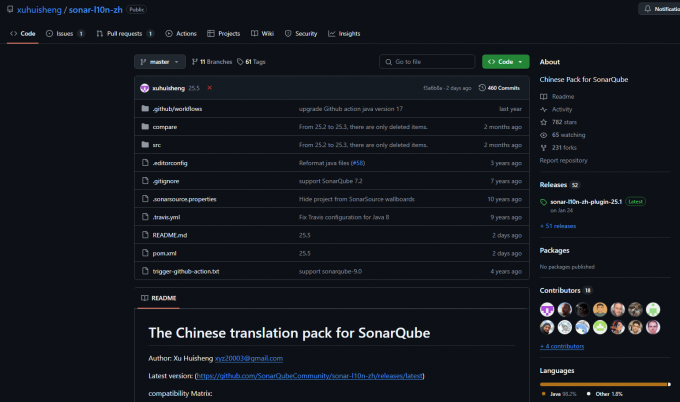Click the Other language label
Screen dimensions: 680x402
pyautogui.click(x=609, y=394)
